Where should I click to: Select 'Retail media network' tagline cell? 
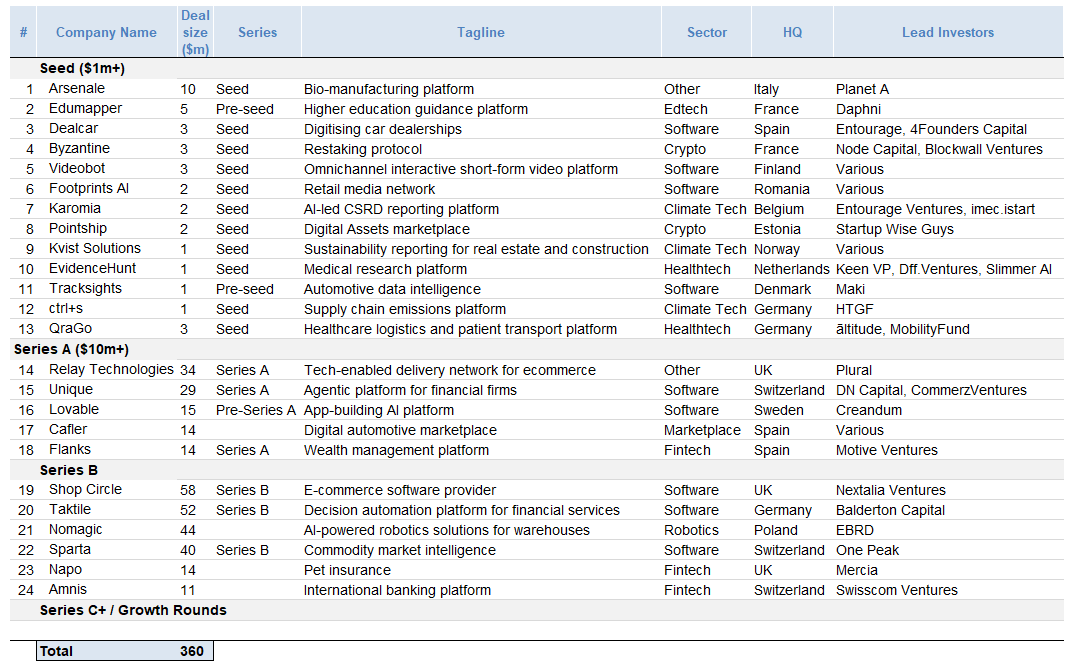coord(370,189)
